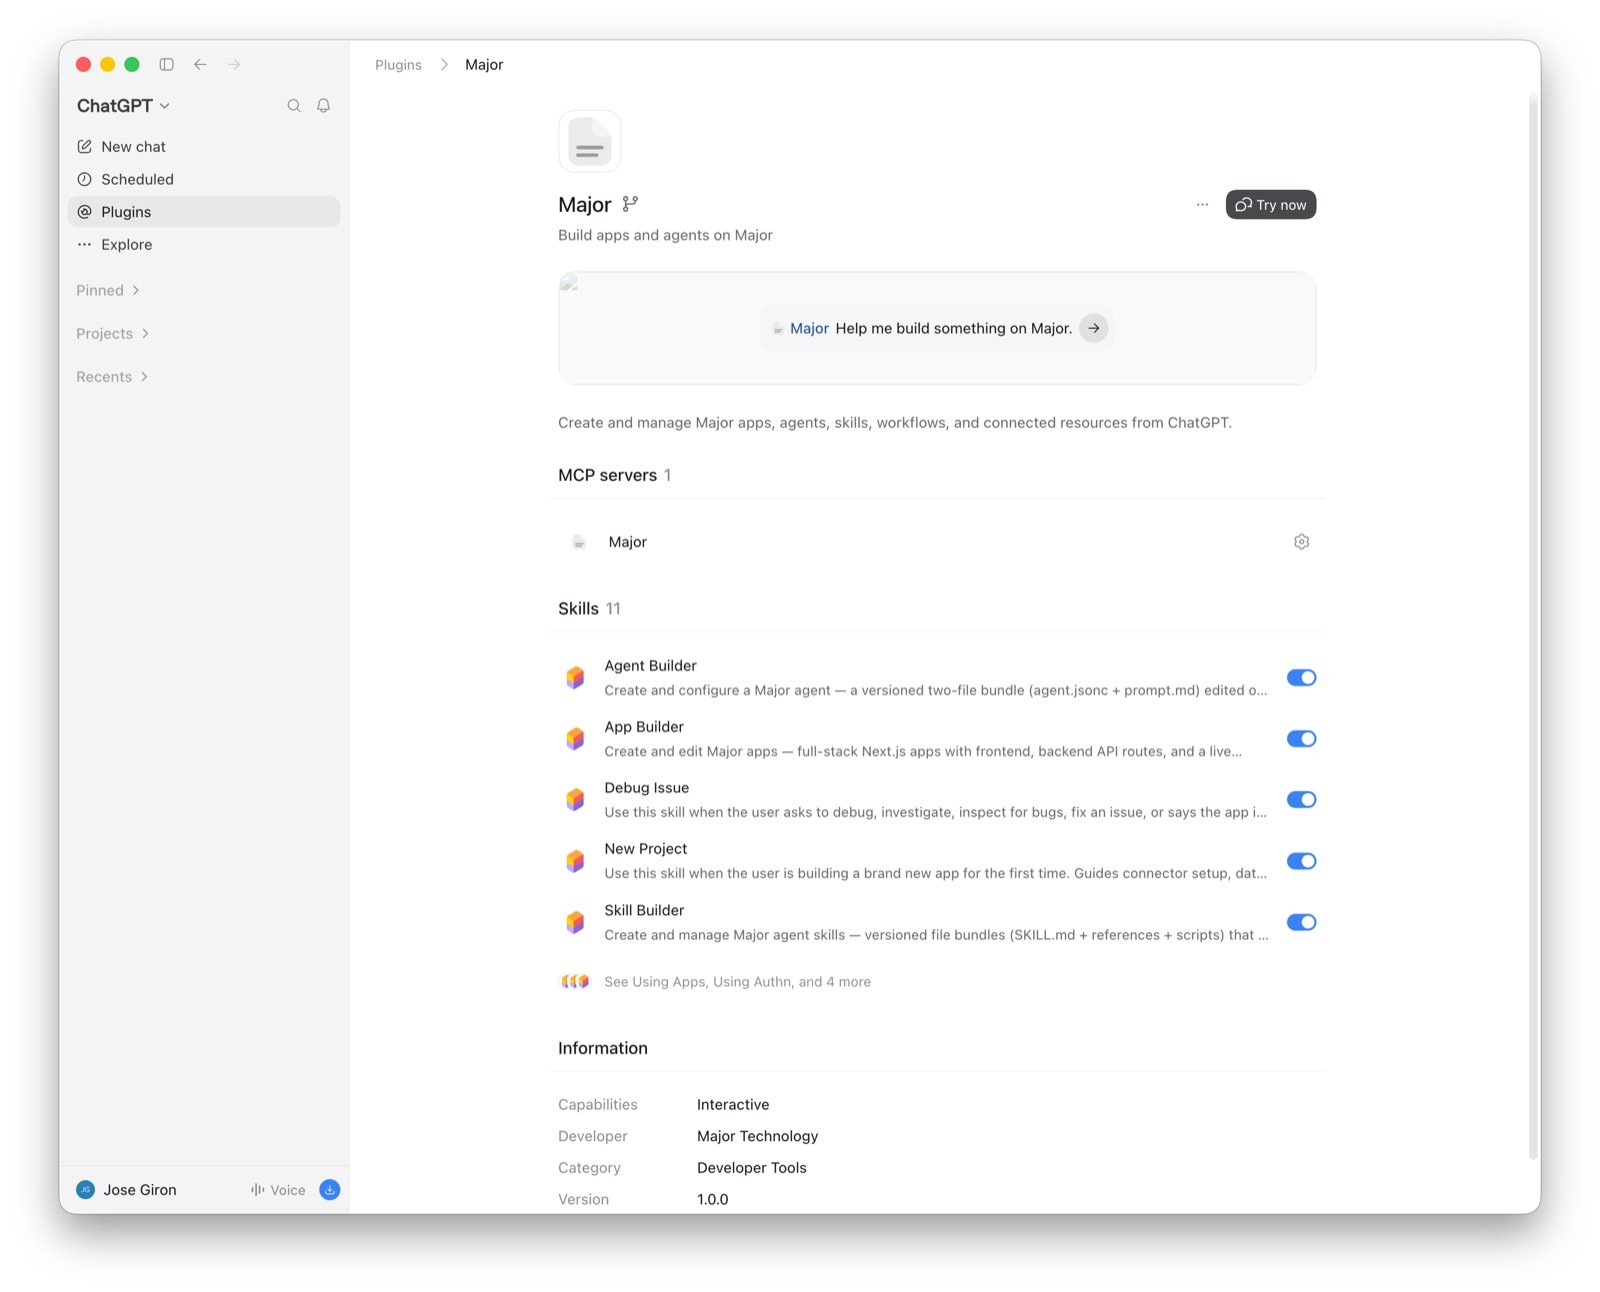This screenshot has width=1600, height=1292.
Task: Click the Agent Builder skill icon
Action: point(575,677)
